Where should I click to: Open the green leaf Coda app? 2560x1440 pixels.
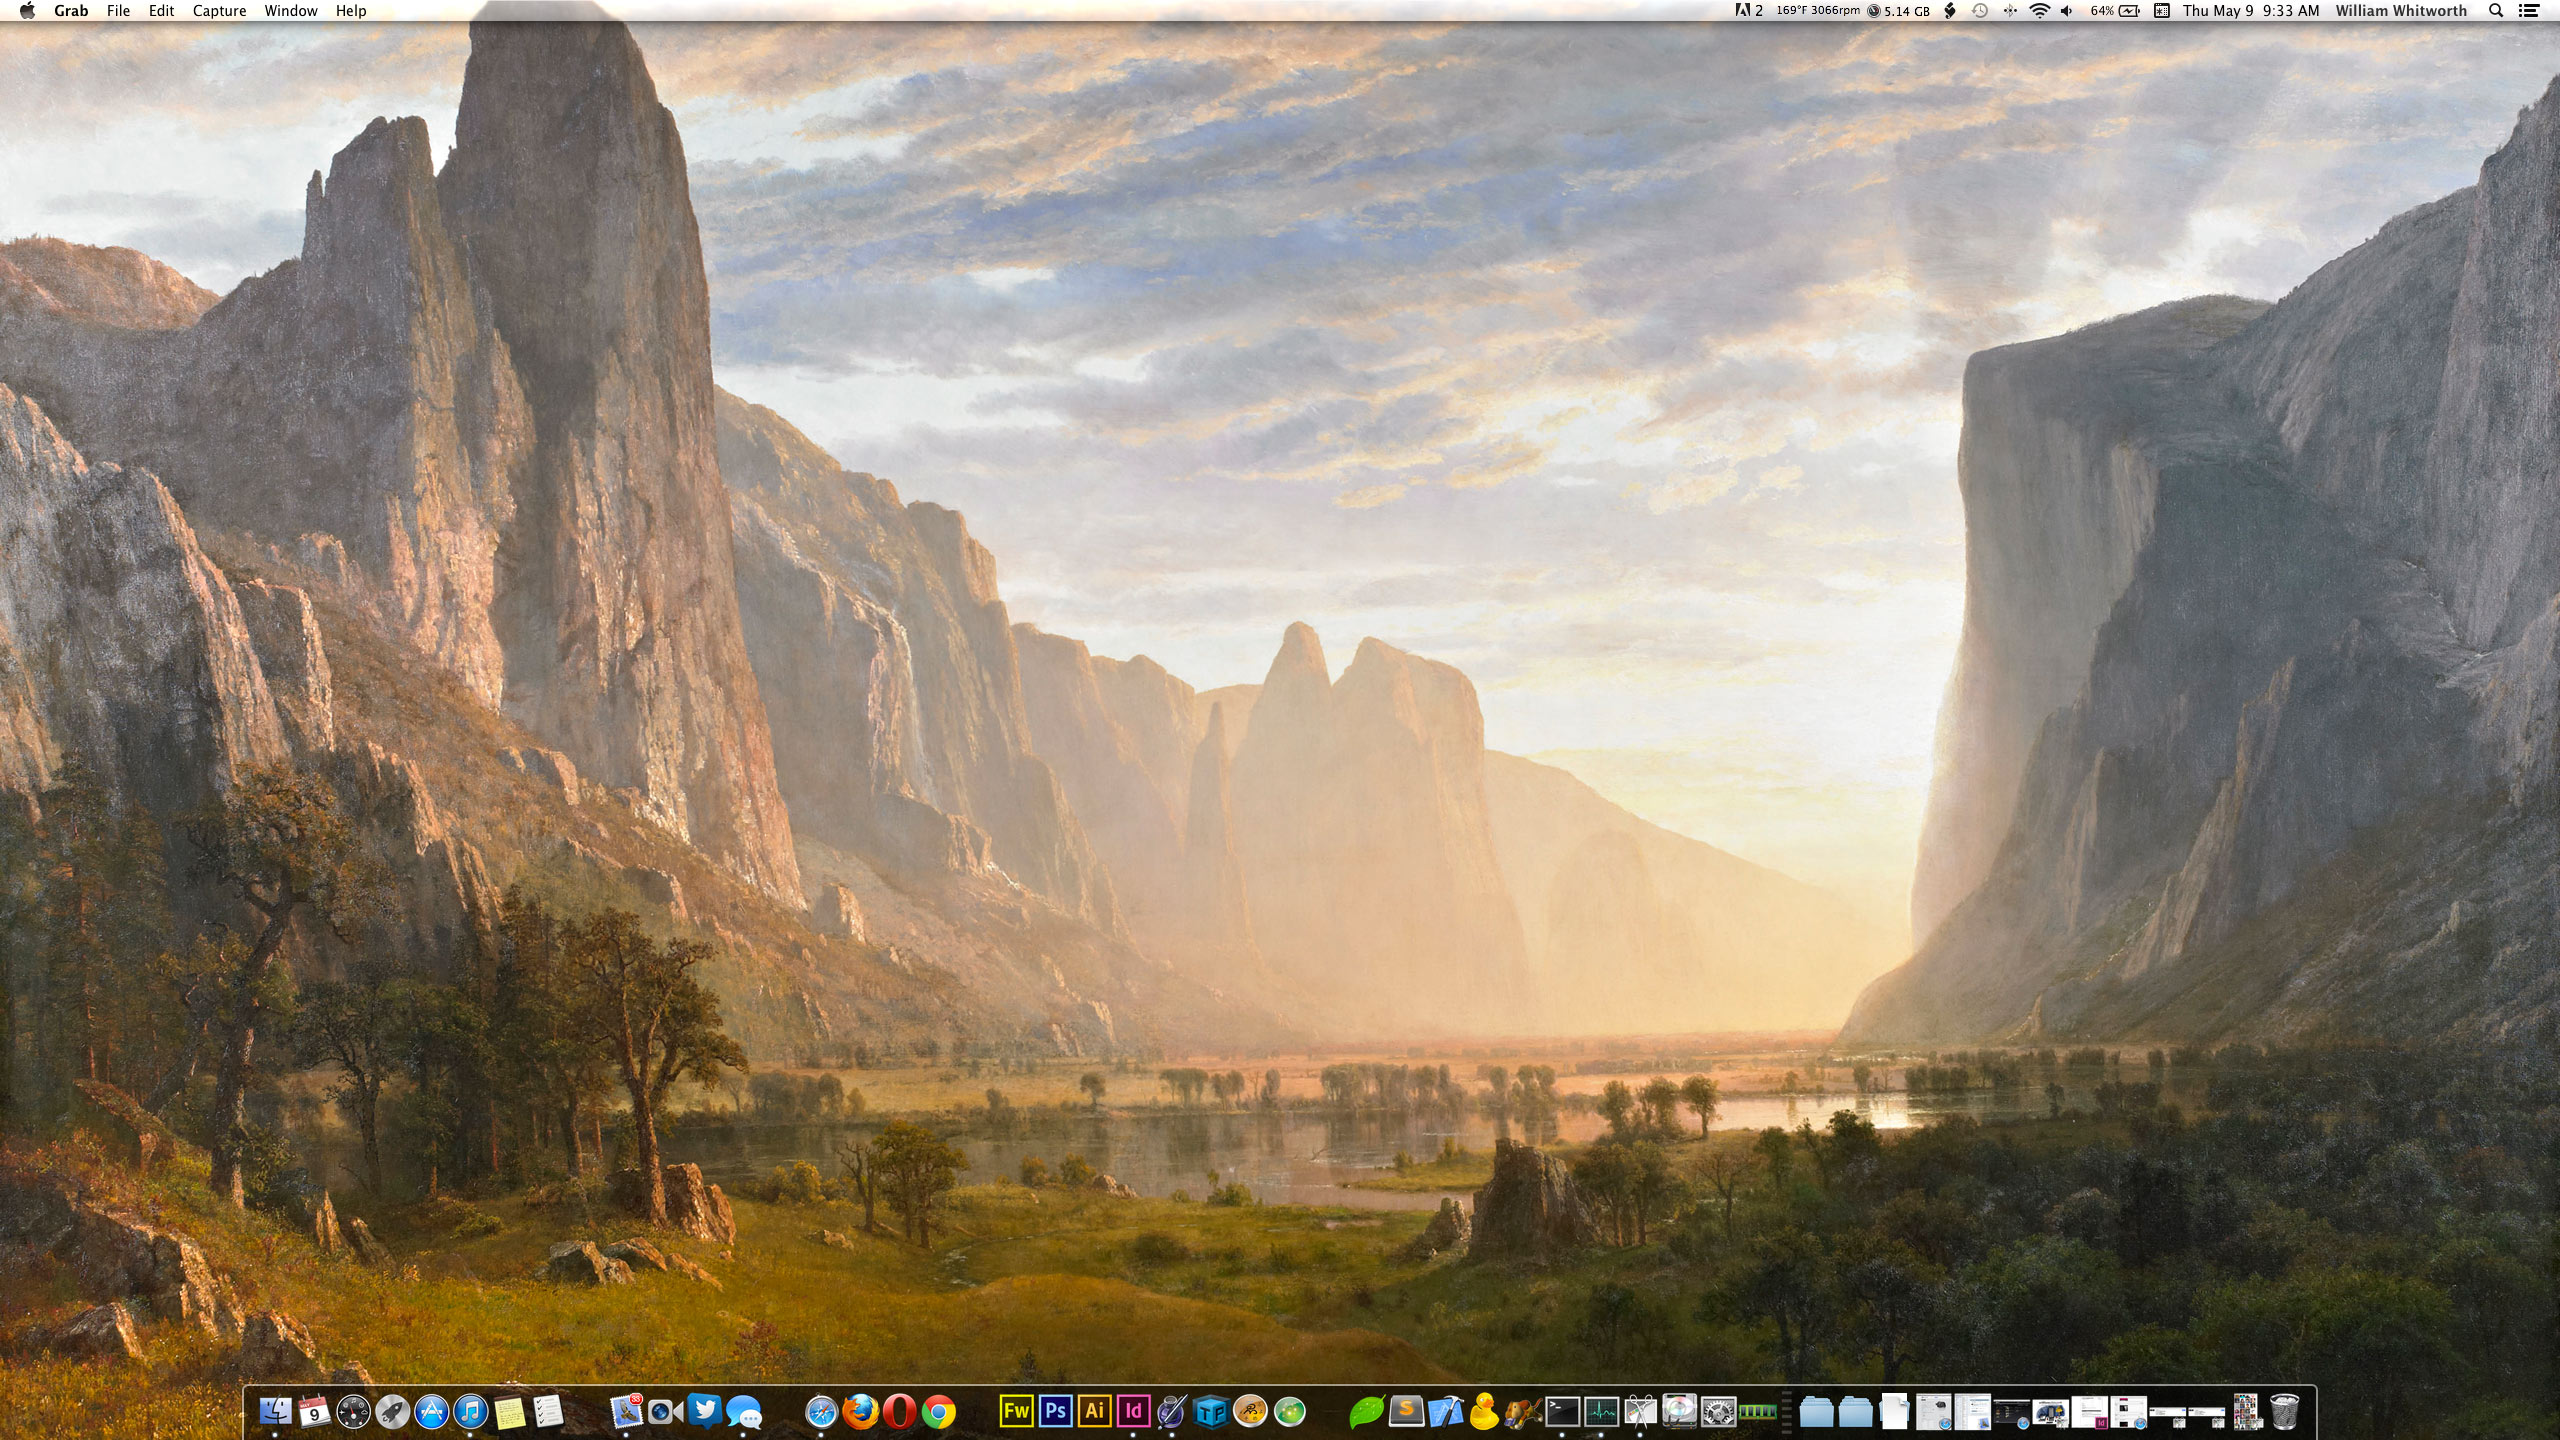click(1367, 1411)
